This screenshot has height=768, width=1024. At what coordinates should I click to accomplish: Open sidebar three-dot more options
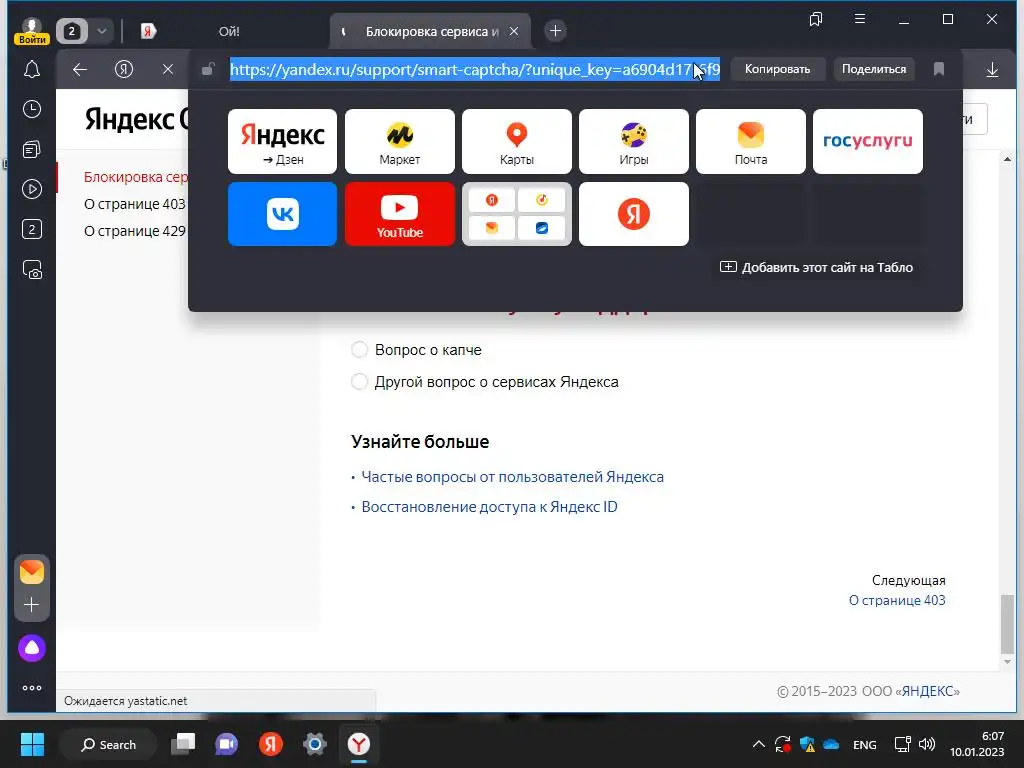click(x=32, y=688)
